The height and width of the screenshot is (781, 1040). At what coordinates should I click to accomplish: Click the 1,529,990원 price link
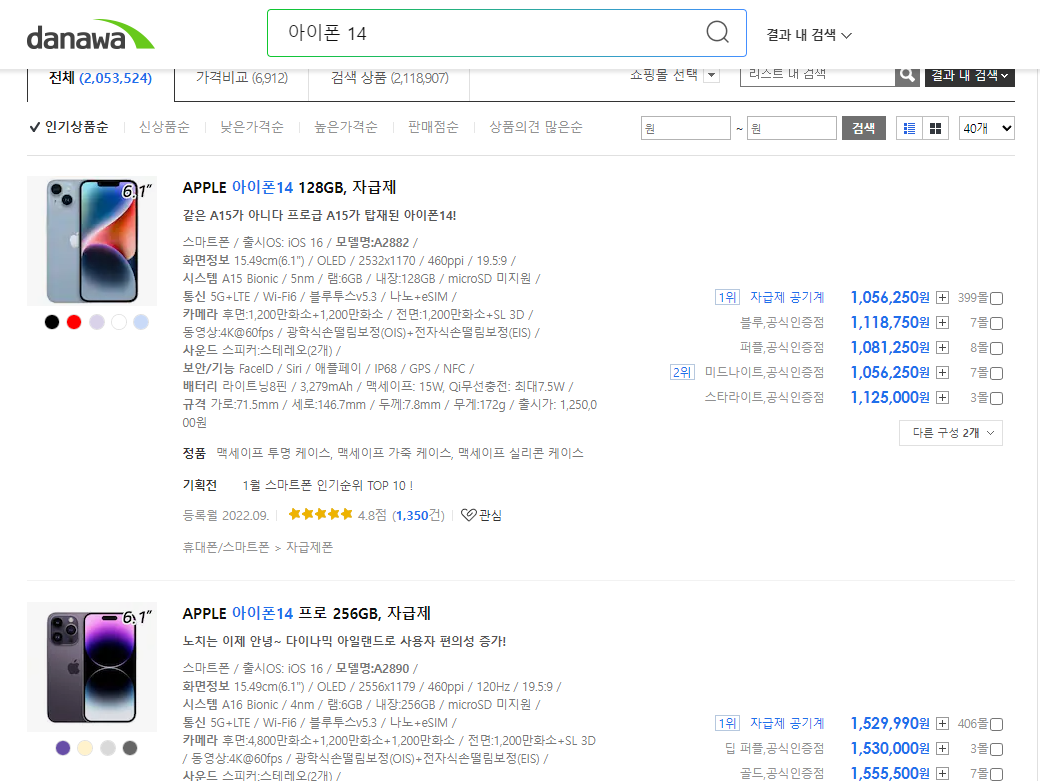(890, 723)
